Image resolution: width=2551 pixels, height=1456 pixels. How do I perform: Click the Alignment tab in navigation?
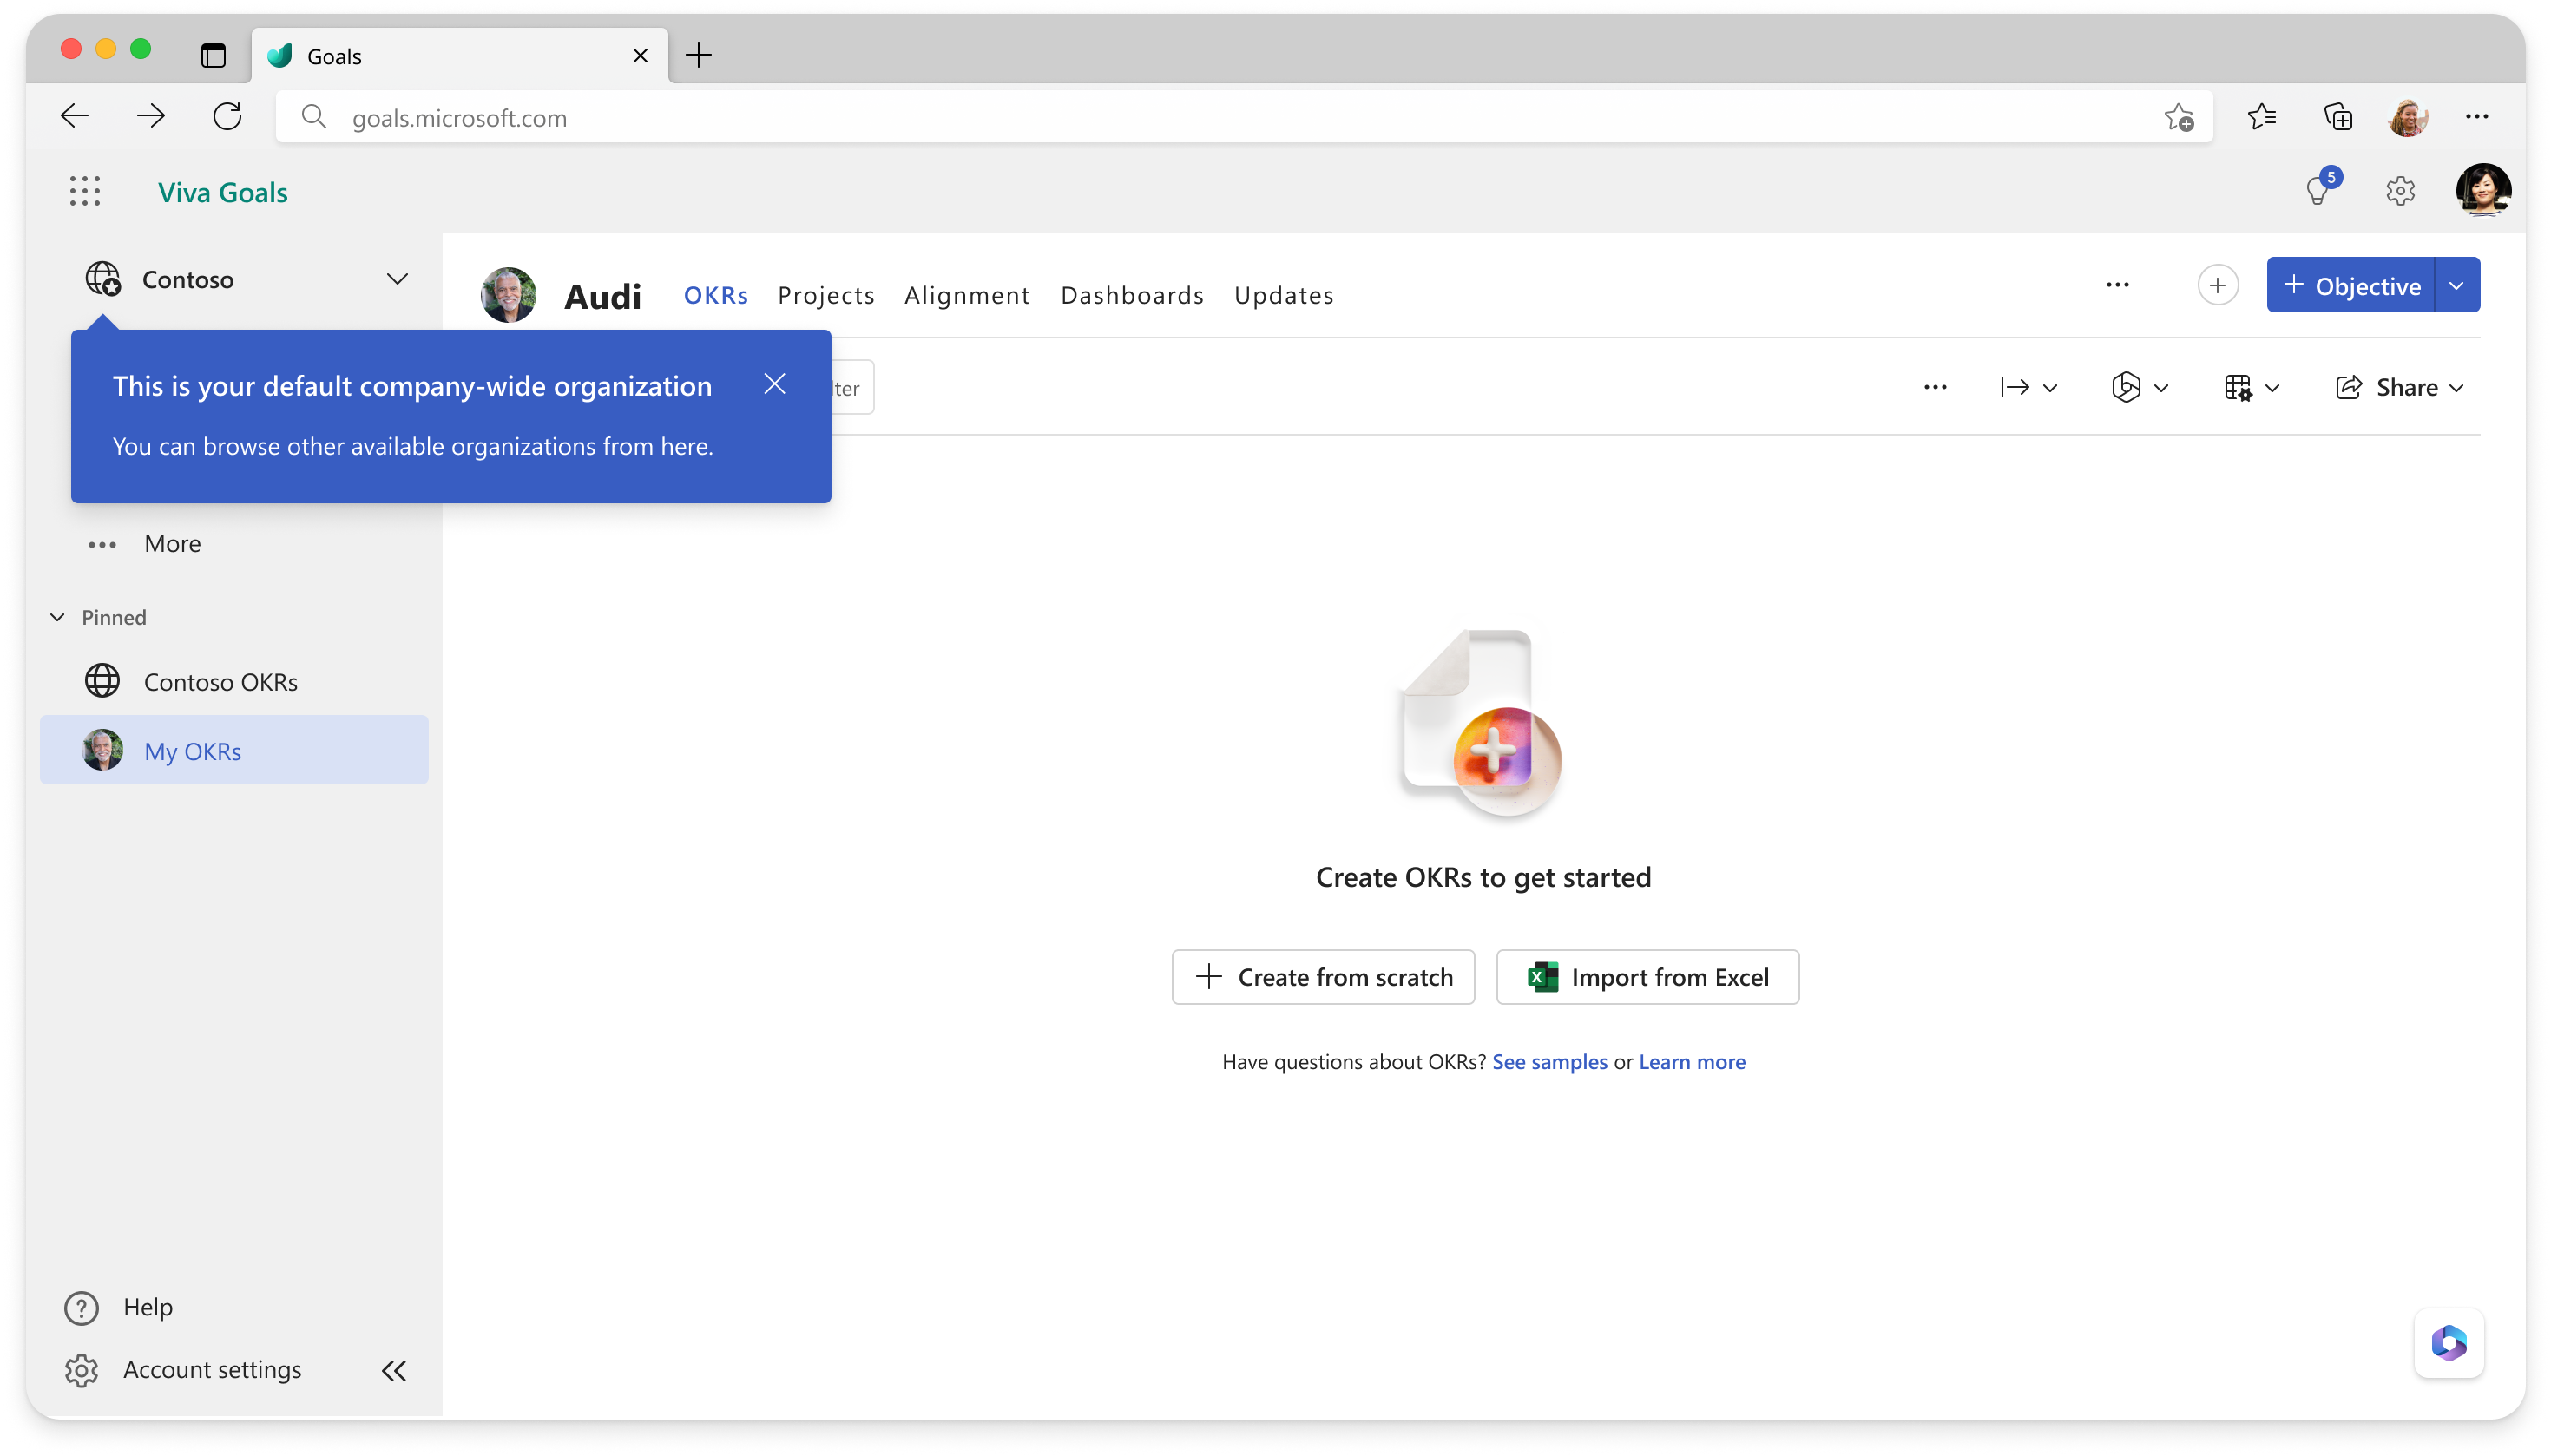click(x=967, y=294)
